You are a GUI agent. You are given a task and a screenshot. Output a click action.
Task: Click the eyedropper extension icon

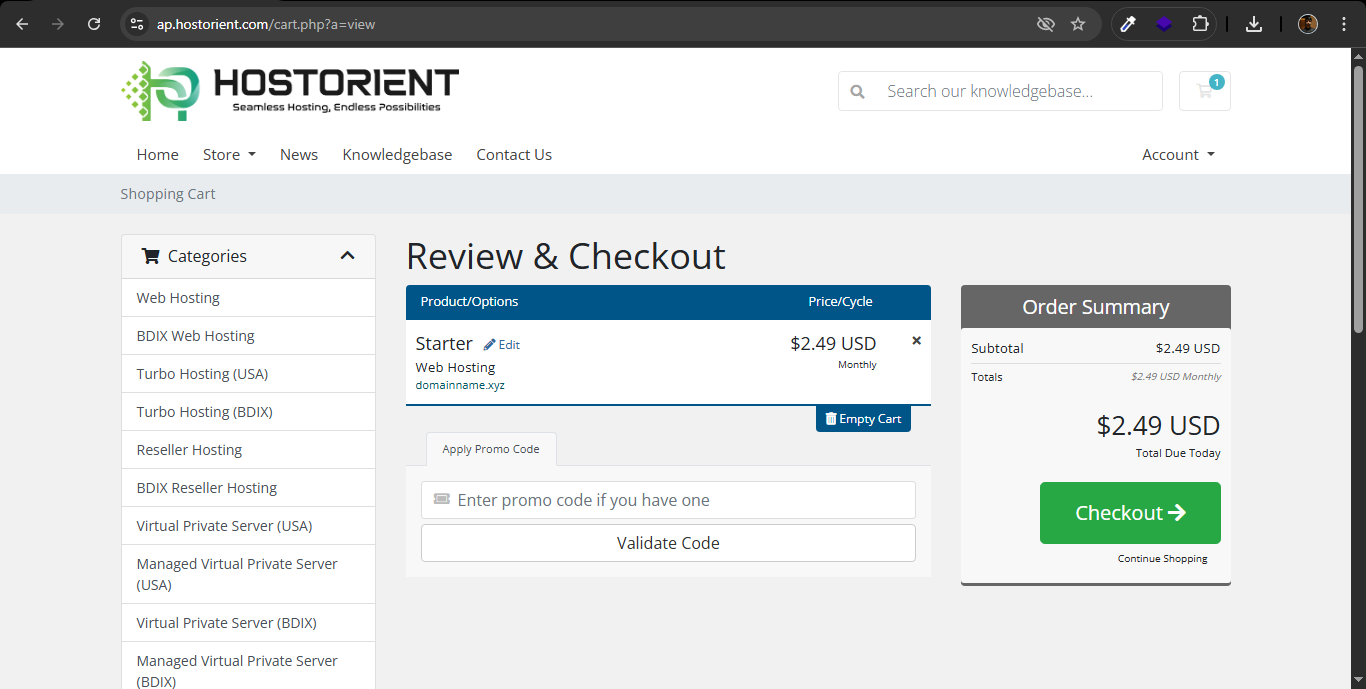[x=1128, y=24]
